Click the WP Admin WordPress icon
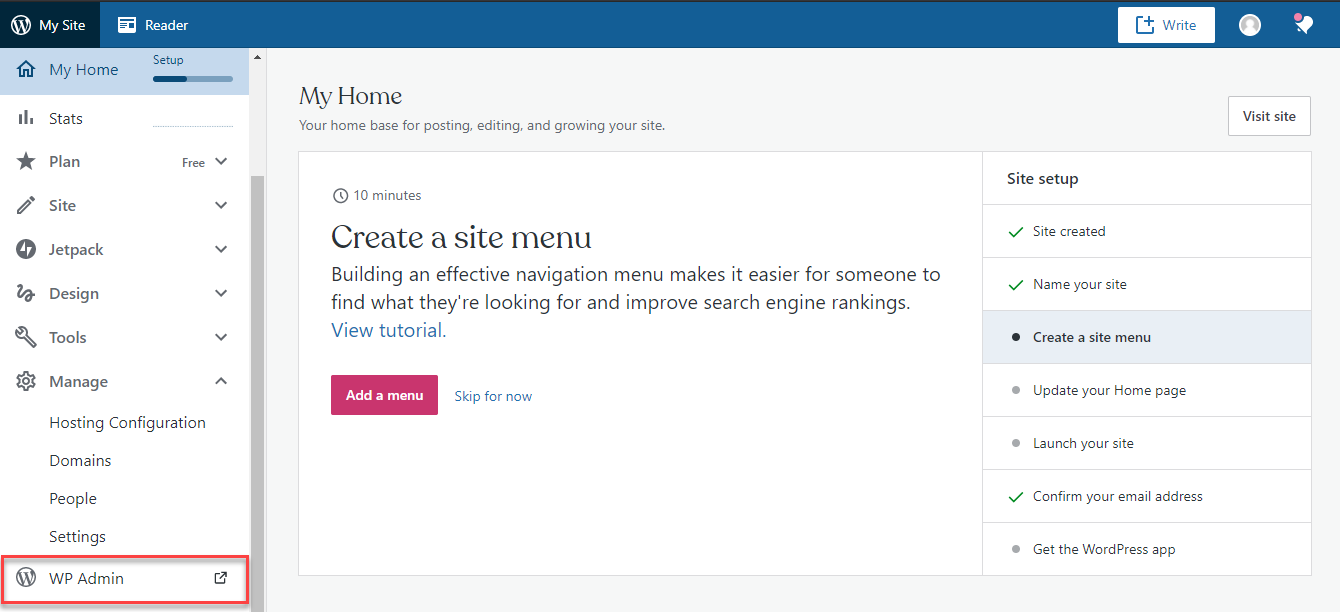Screen dimensions: 1340x612 click(24, 578)
